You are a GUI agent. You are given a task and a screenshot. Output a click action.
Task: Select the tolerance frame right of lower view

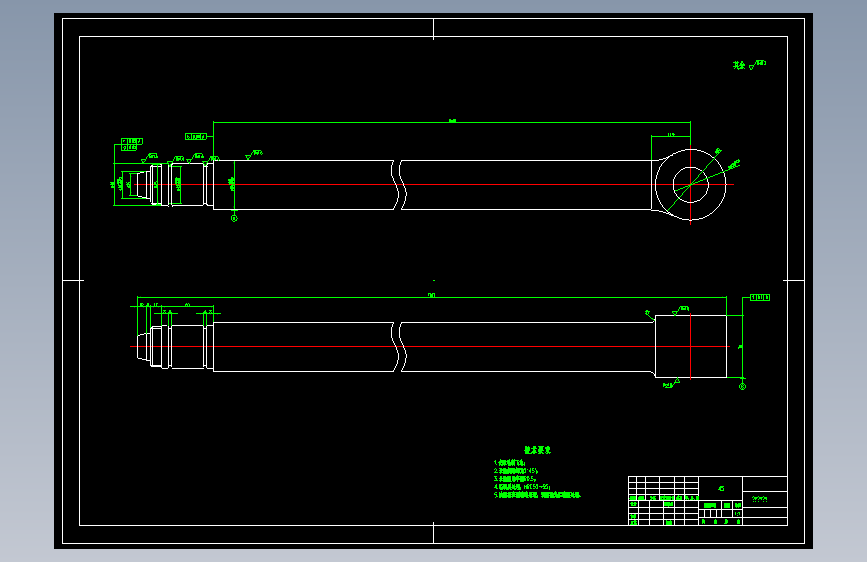[x=760, y=298]
